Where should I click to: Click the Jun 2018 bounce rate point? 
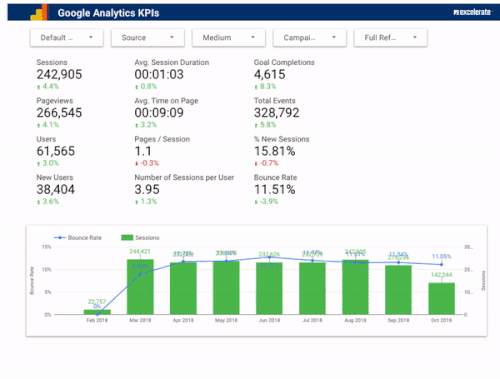(269, 257)
